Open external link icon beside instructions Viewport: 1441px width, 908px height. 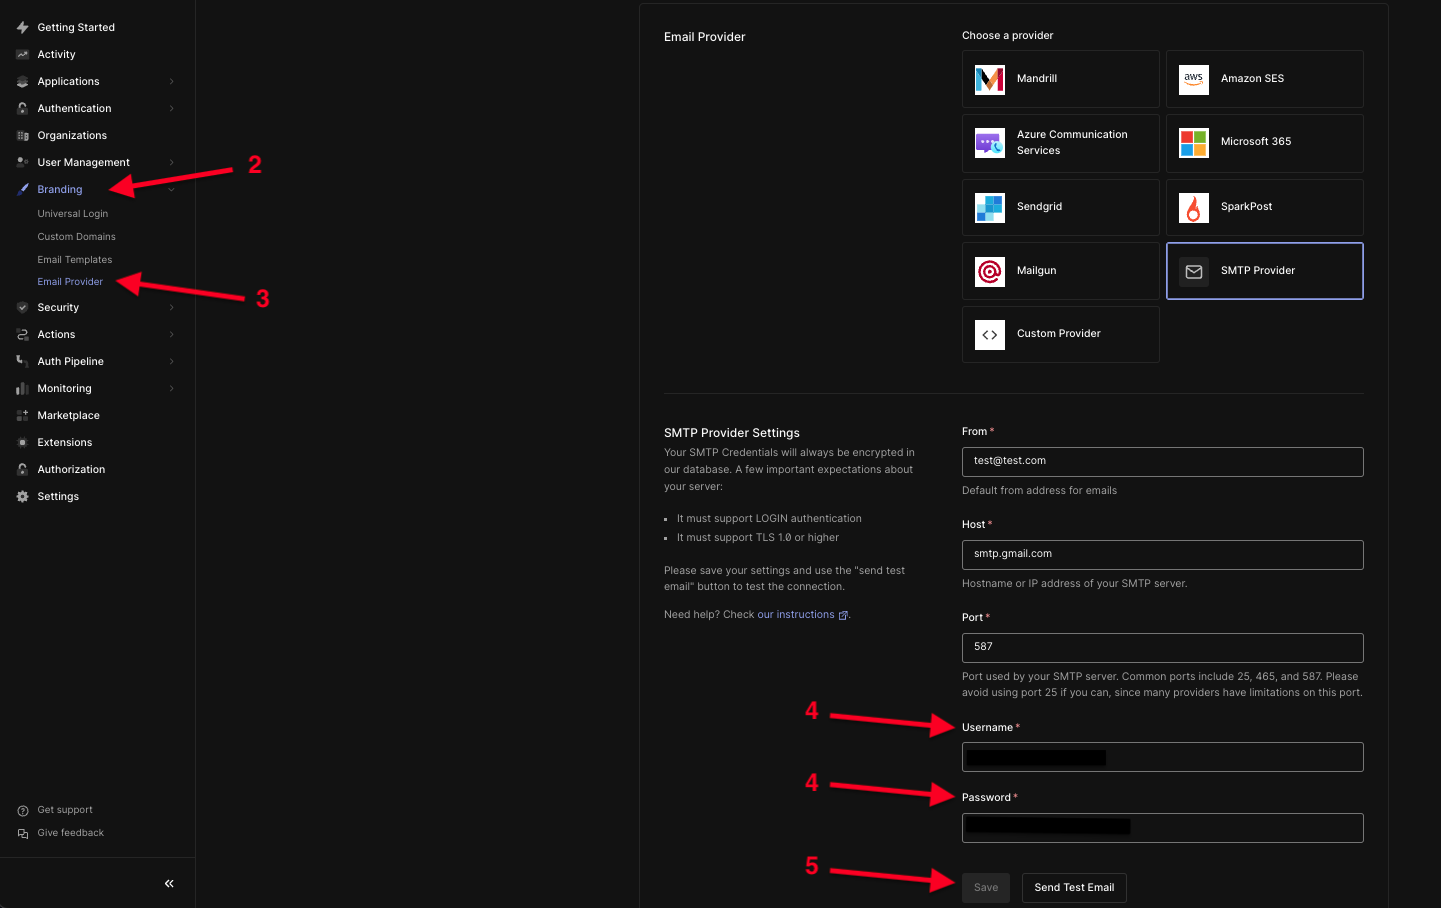tap(843, 616)
